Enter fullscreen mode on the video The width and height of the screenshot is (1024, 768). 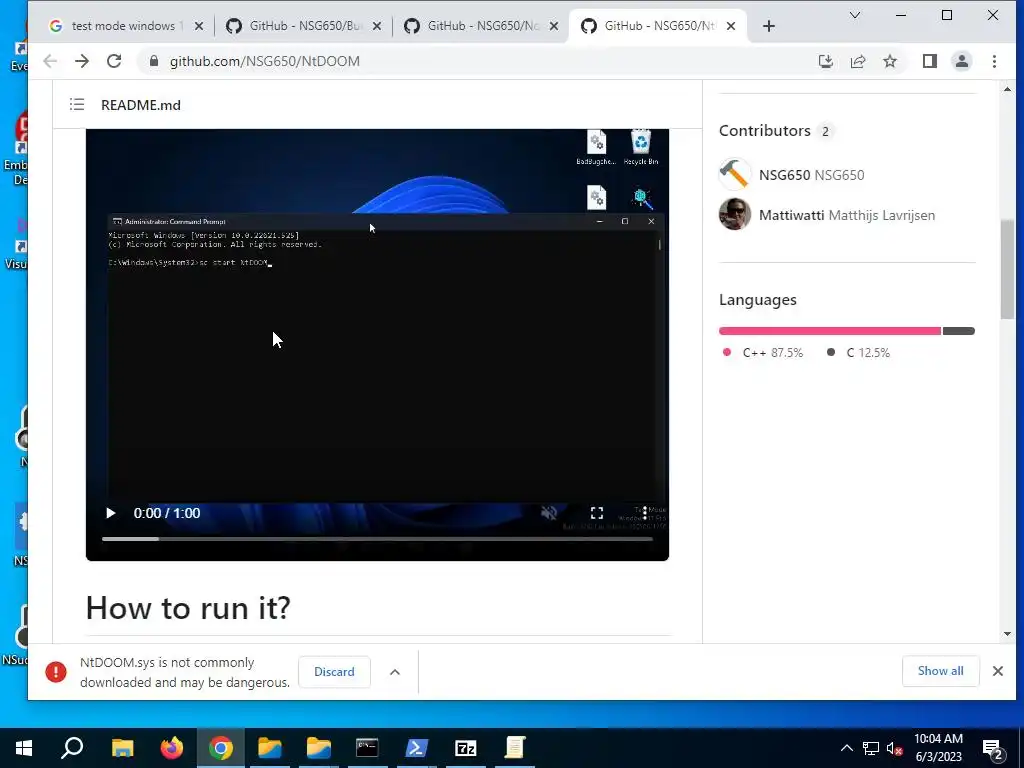point(597,513)
